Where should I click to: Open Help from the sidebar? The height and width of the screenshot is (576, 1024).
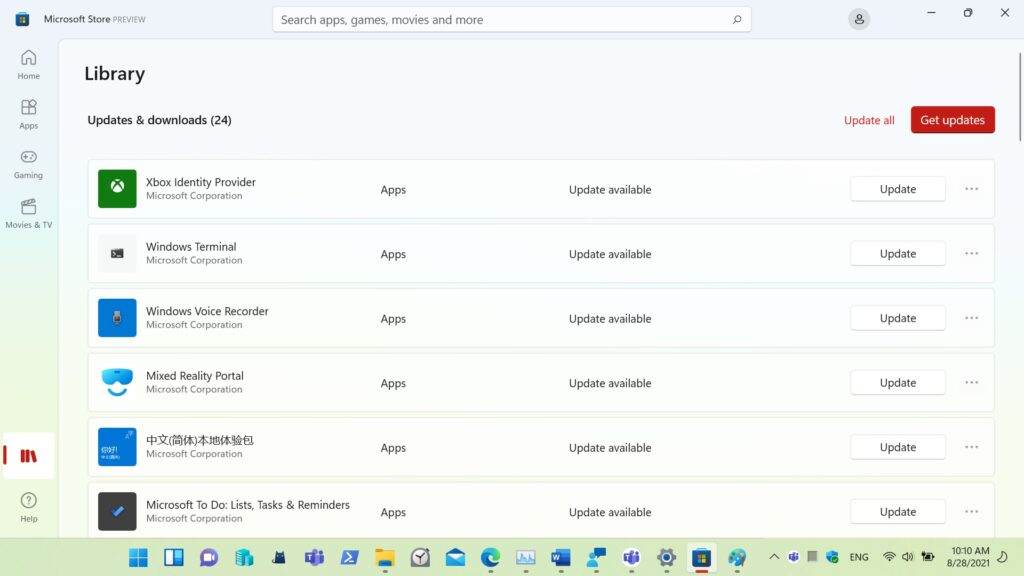click(28, 506)
